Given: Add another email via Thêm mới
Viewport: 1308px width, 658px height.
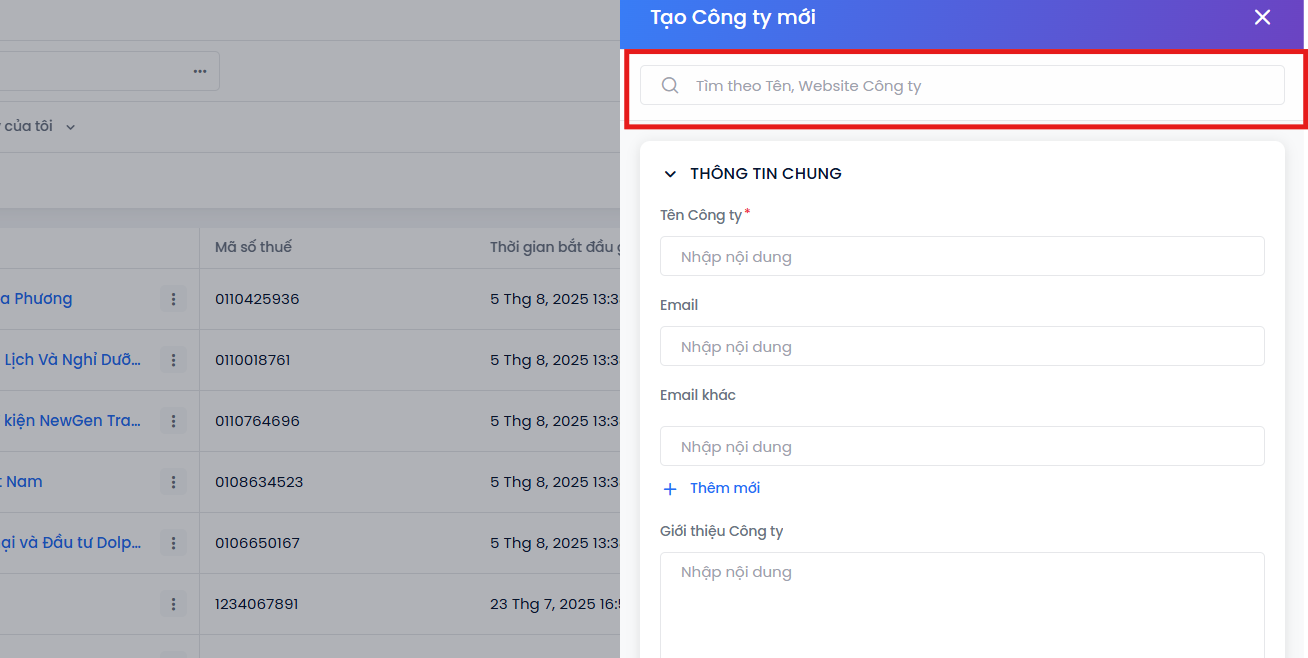Looking at the screenshot, I should 724,488.
